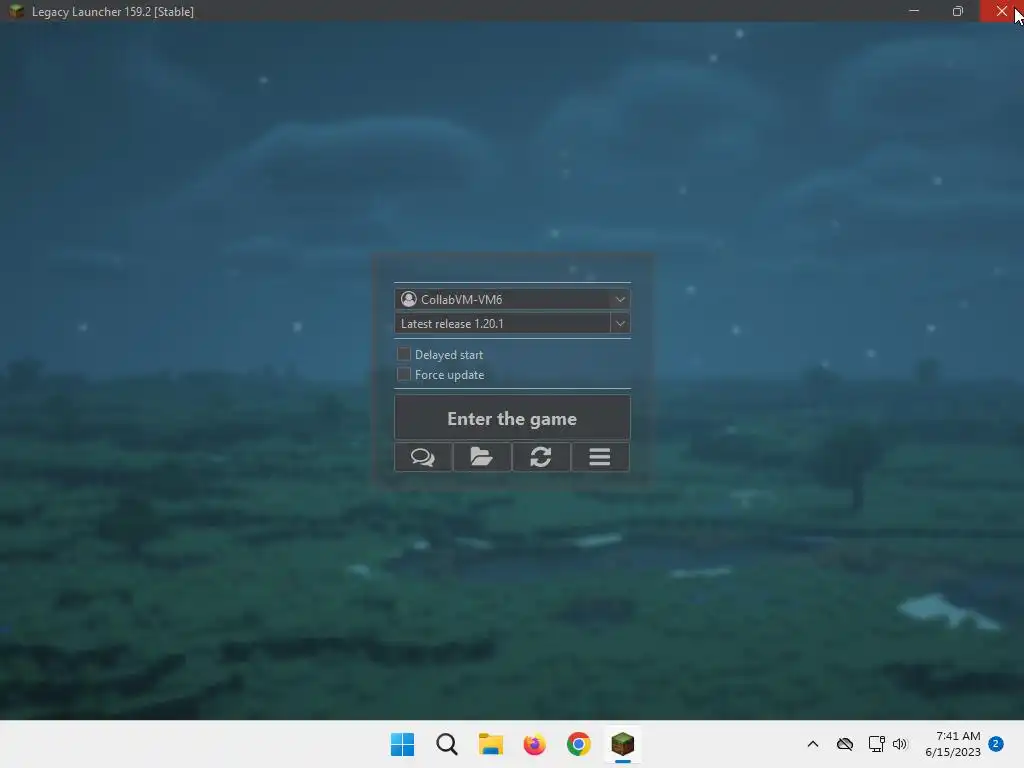The image size is (1024, 768).
Task: Open the game folder icon
Action: pos(482,456)
